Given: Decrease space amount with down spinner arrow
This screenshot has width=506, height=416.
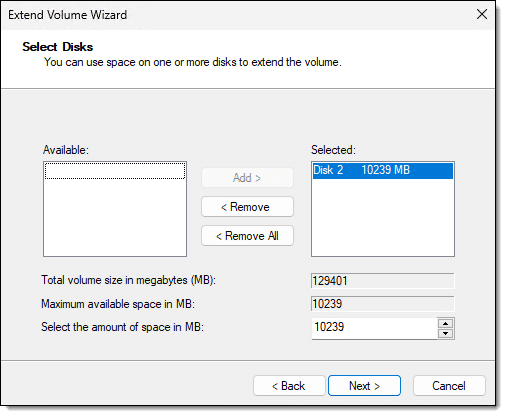Looking at the screenshot, I should point(445,333).
